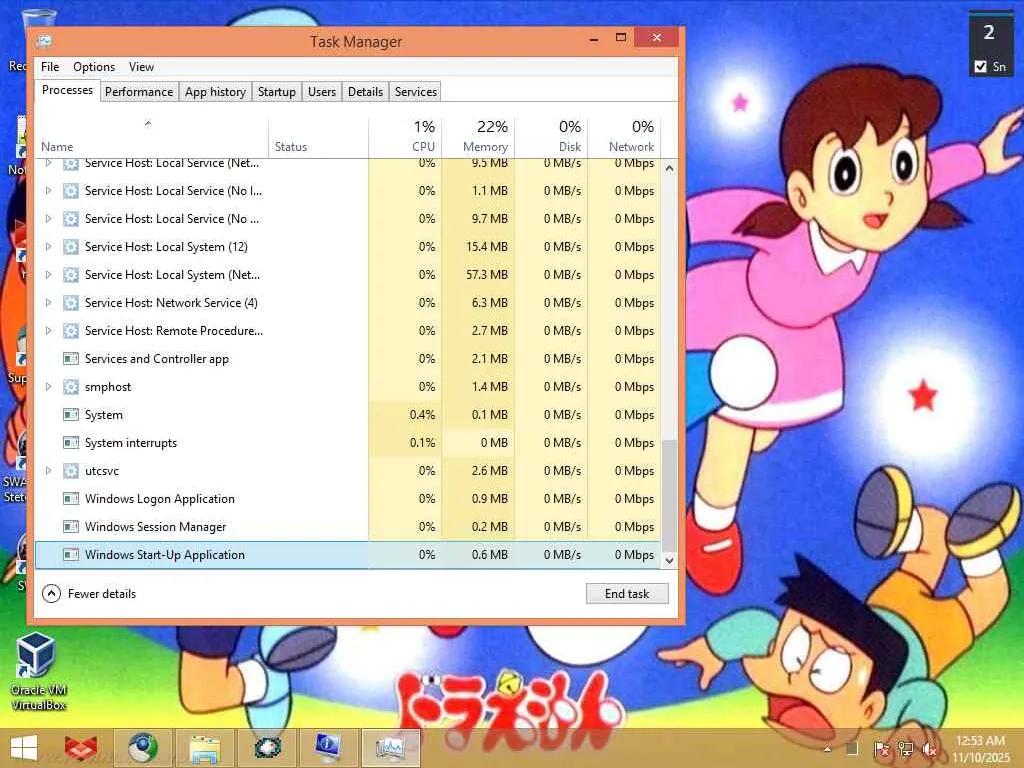Click icon beside Services and Controller app
The width and height of the screenshot is (1024, 768).
coord(71,359)
